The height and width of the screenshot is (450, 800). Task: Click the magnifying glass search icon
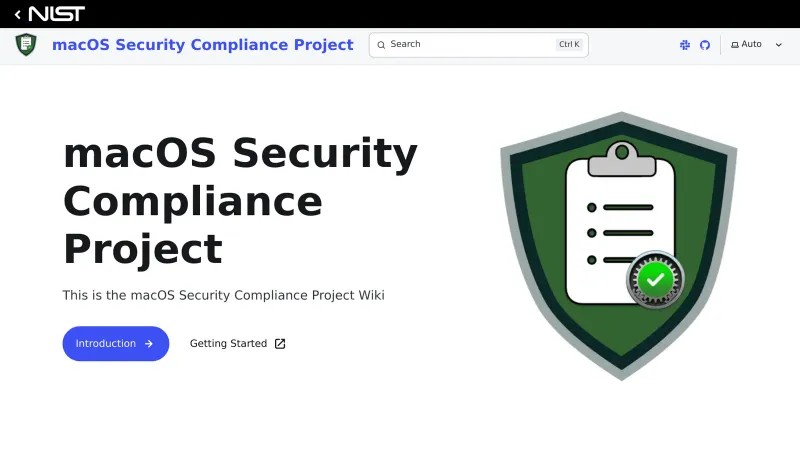380,45
